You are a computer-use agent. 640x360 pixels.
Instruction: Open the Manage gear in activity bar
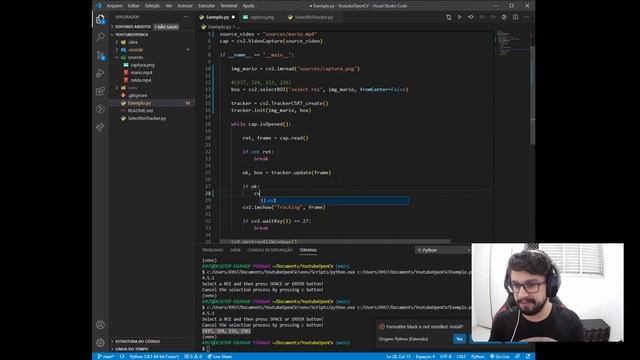[100, 343]
